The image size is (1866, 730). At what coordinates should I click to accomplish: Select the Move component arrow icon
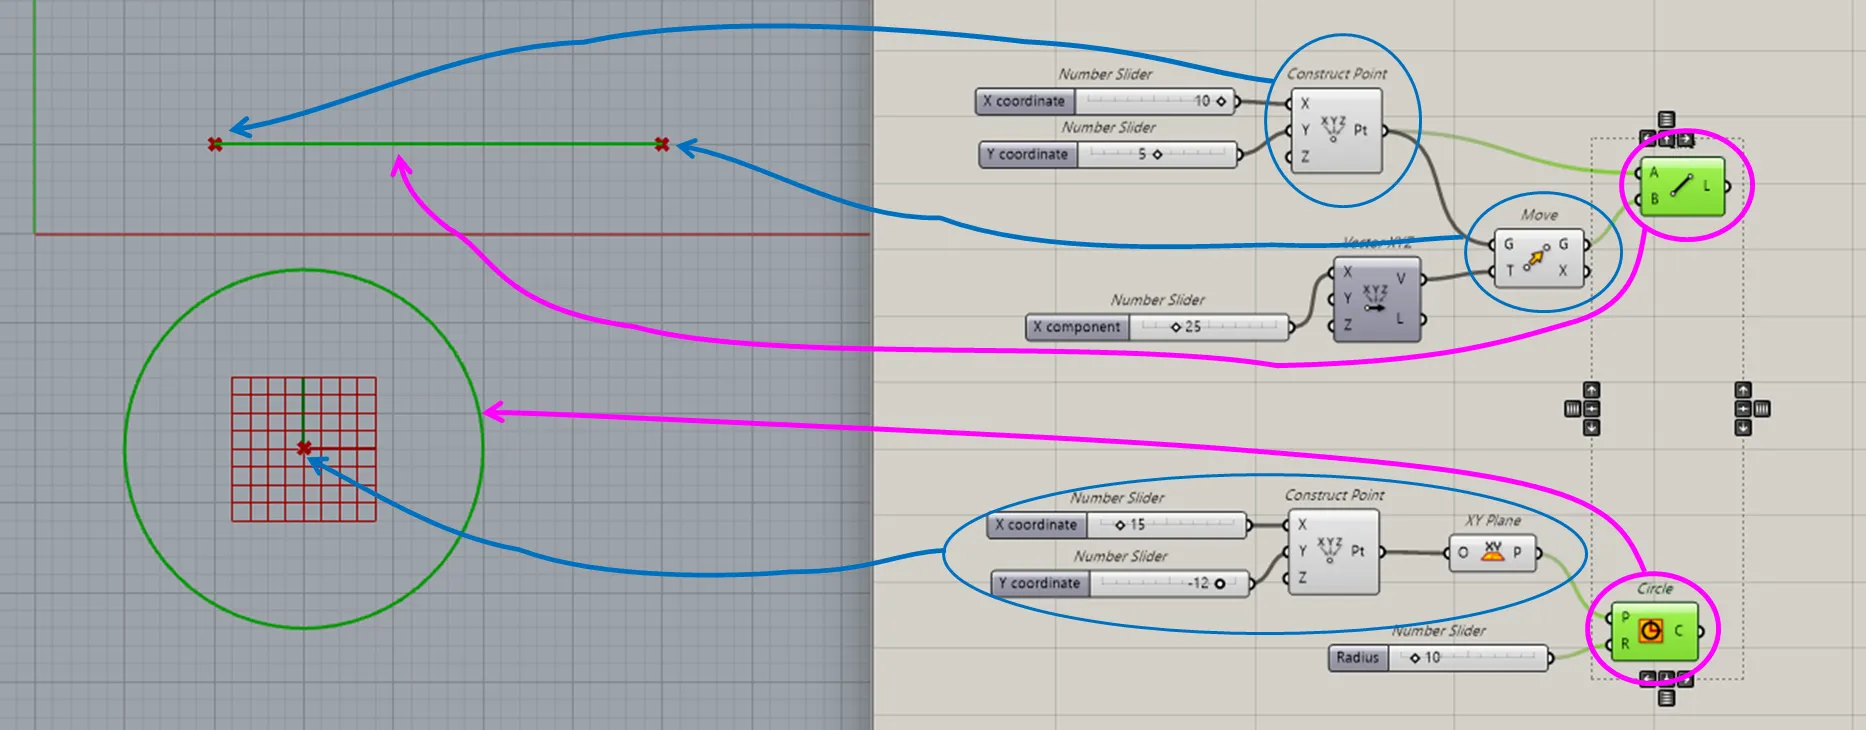click(x=1535, y=258)
